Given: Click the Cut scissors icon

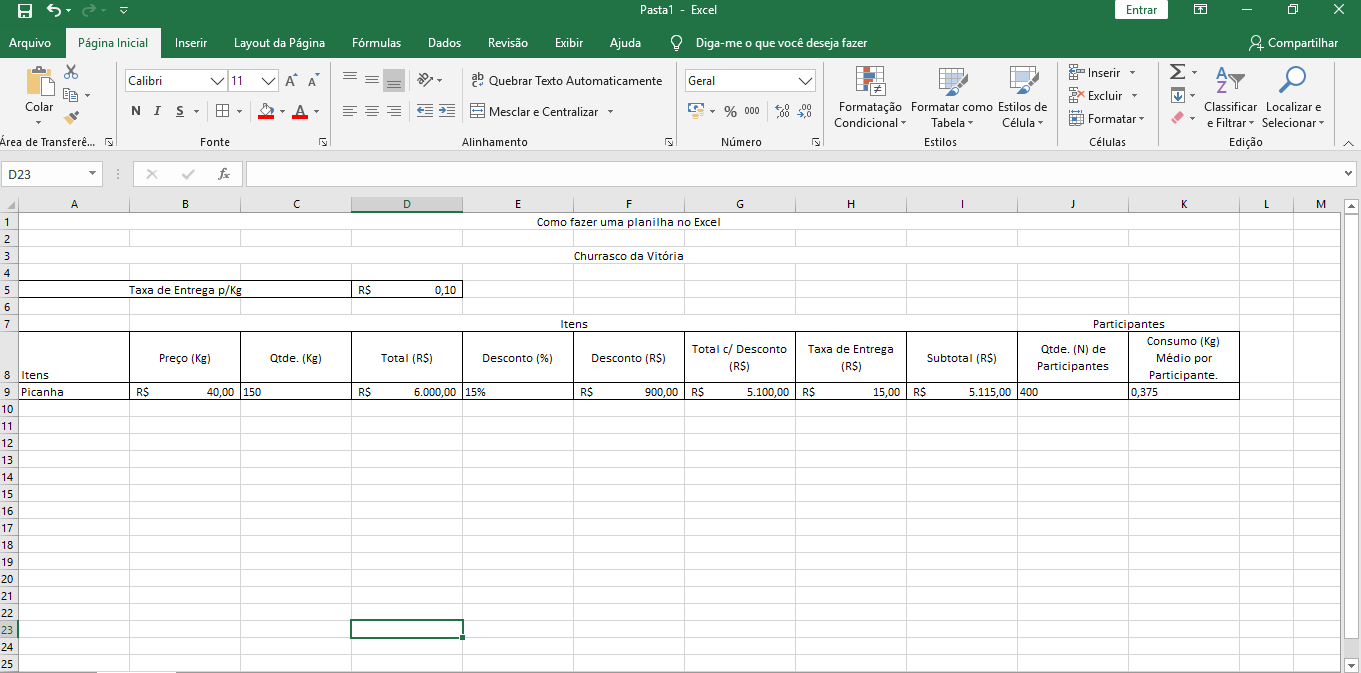Looking at the screenshot, I should 71,72.
